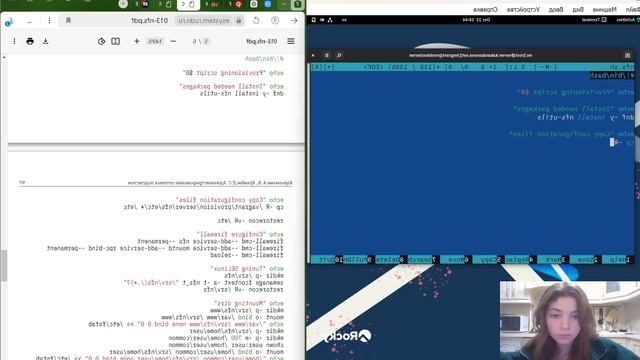Viewport: 640px width, 360px height.
Task: Open browser three-dot page menu
Action: (49, 20)
